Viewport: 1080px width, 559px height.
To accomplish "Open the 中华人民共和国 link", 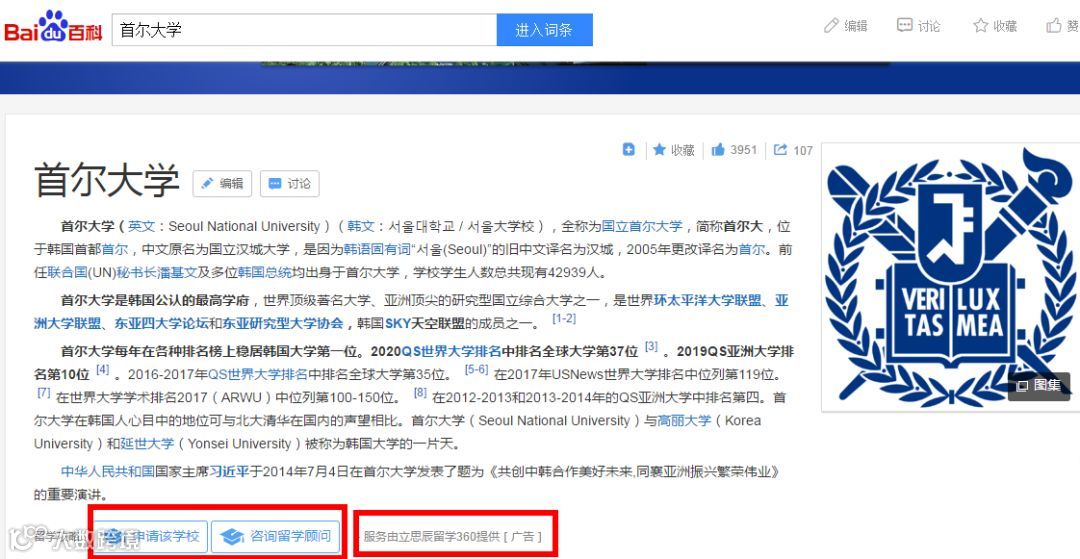I will (x=107, y=472).
